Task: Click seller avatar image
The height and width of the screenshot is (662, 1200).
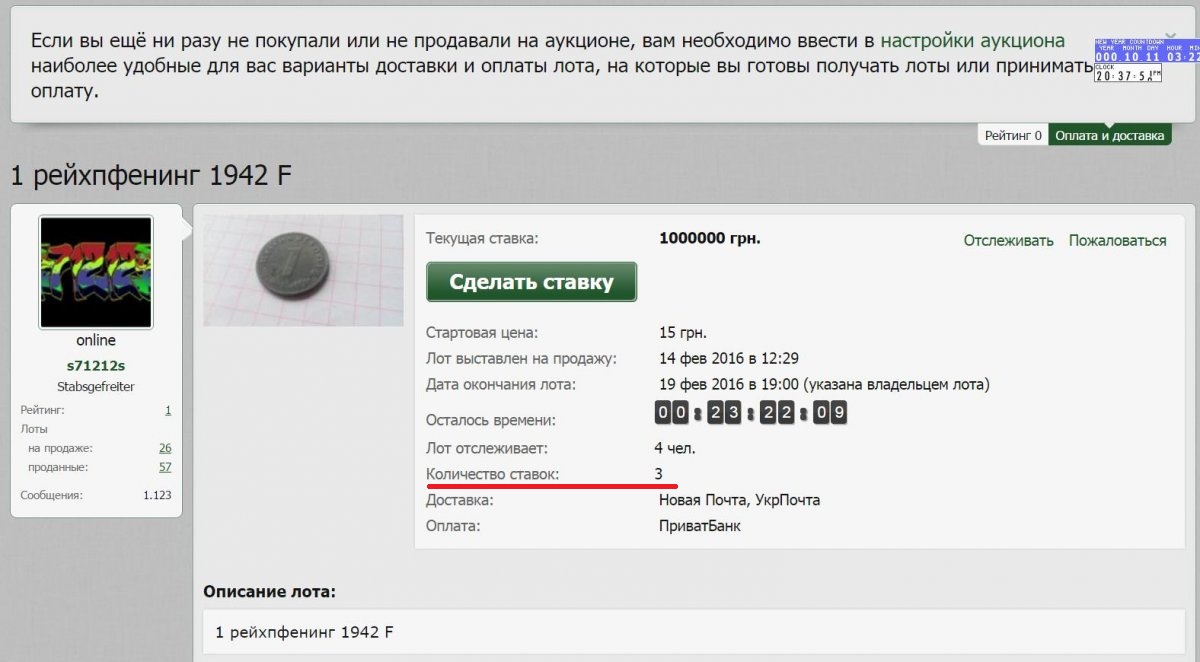Action: (x=96, y=272)
